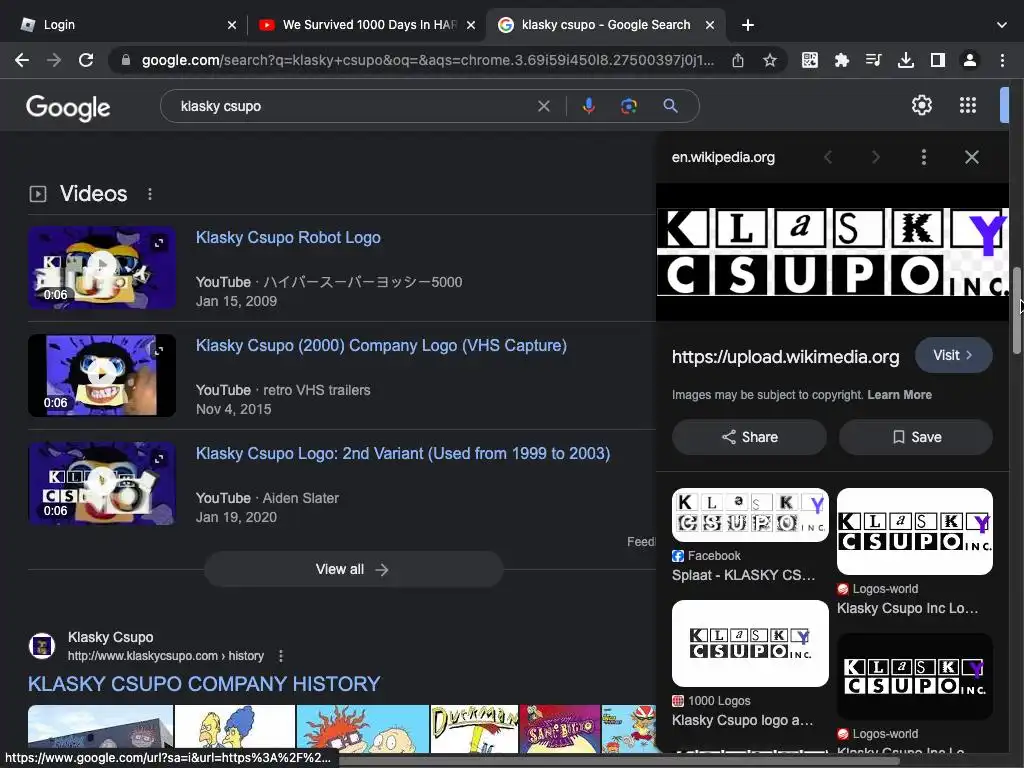Open the media controls icon
Viewport: 1024px width, 768px height.
873,61
